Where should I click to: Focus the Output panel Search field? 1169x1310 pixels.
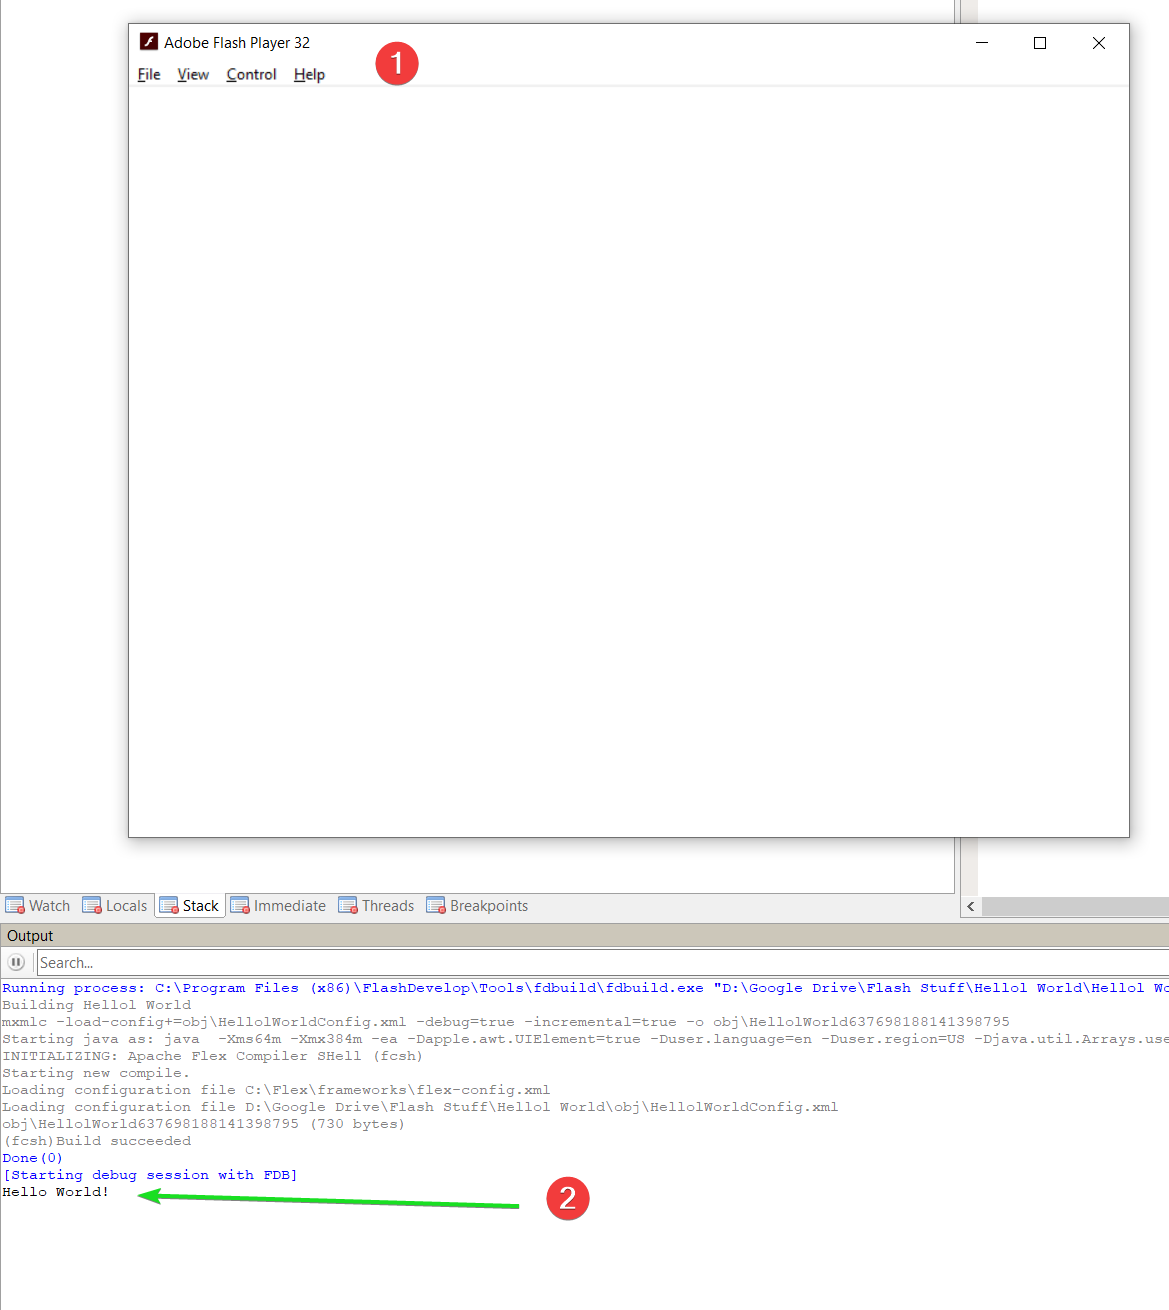click(603, 963)
